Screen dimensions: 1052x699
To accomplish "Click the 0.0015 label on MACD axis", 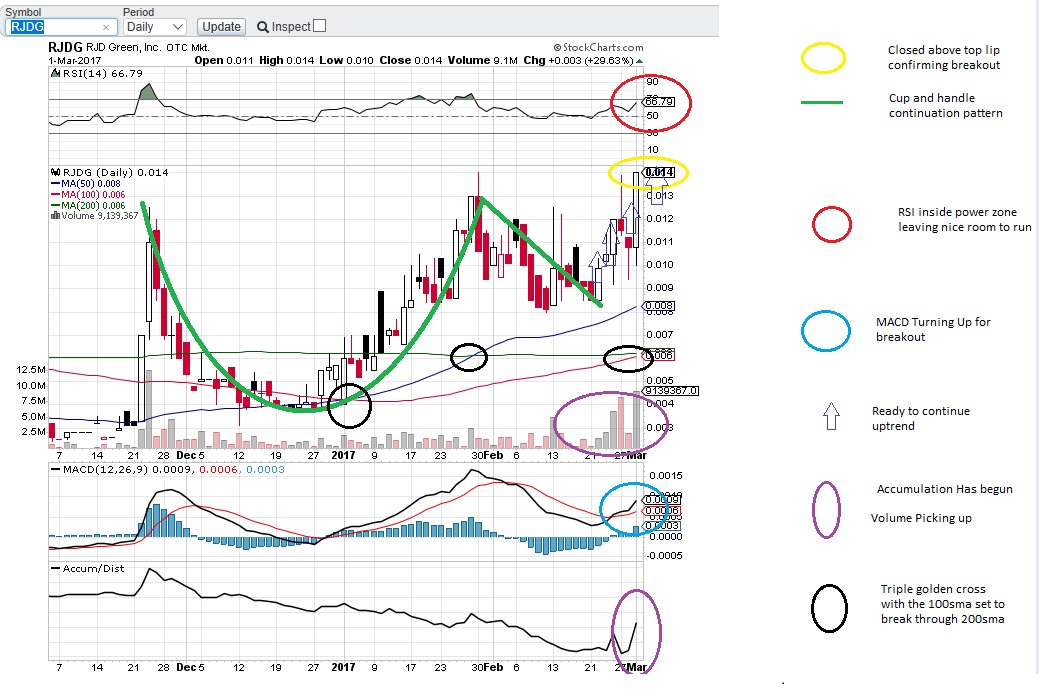I will click(666, 476).
